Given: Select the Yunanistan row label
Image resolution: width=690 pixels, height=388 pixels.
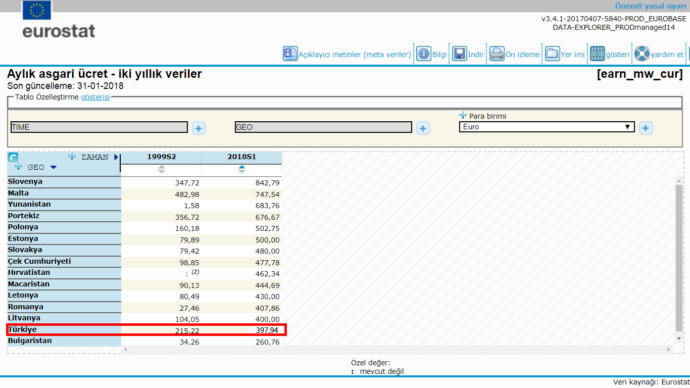Looking at the screenshot, I should 29,204.
